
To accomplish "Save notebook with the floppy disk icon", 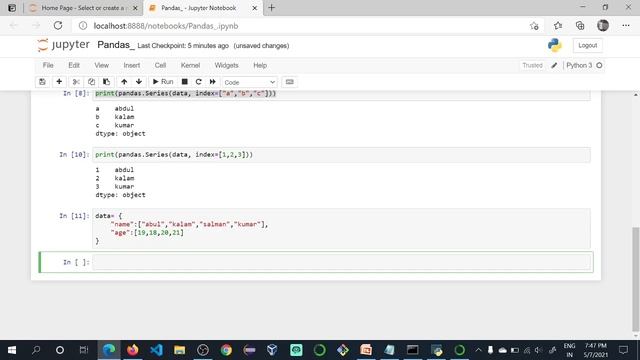I will [x=42, y=82].
